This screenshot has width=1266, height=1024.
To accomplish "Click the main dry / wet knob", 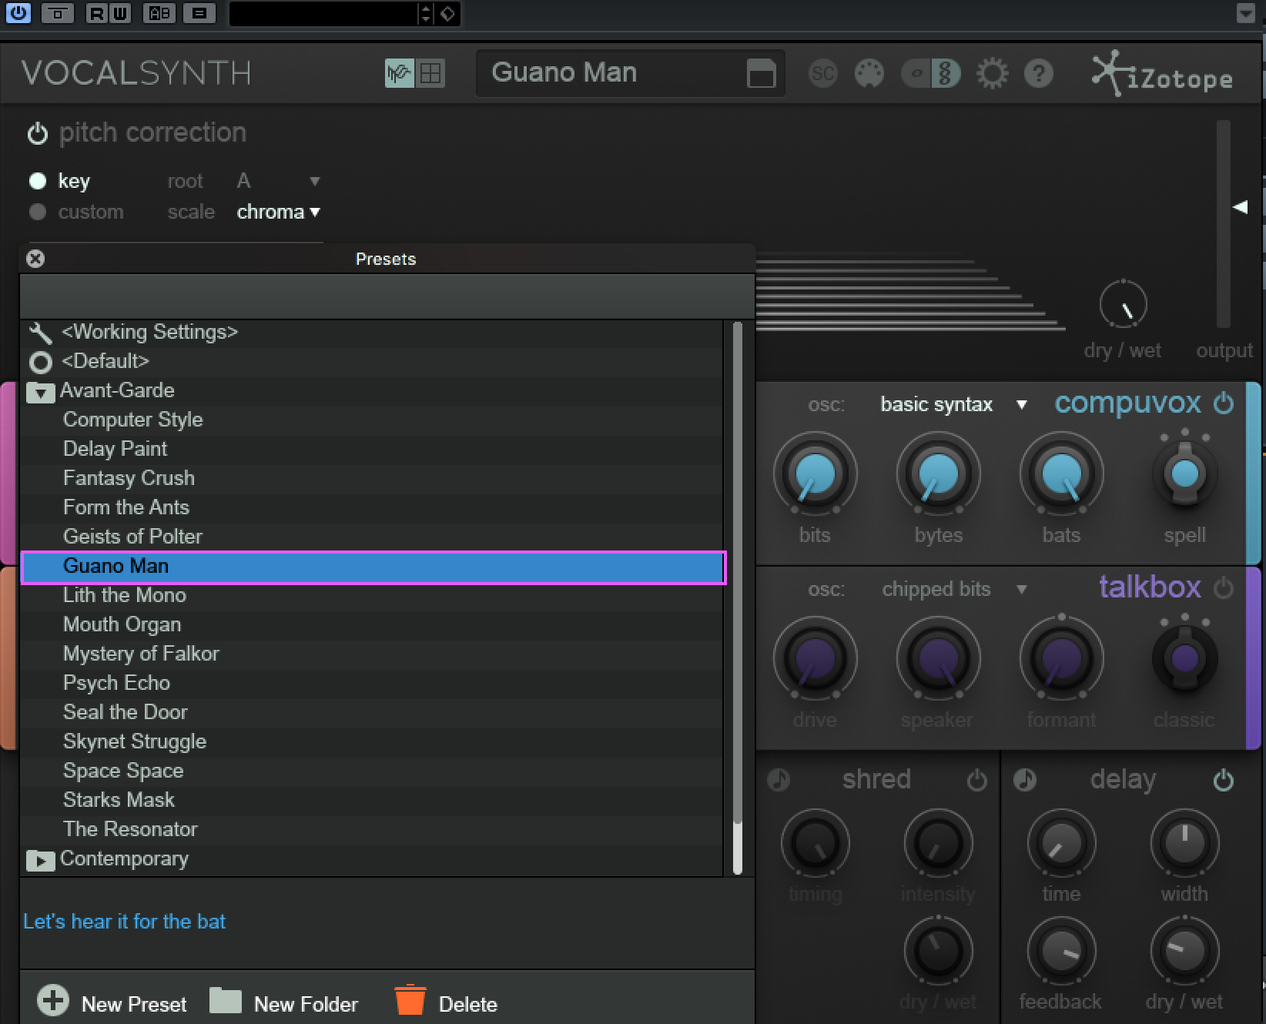I will pos(1123,305).
